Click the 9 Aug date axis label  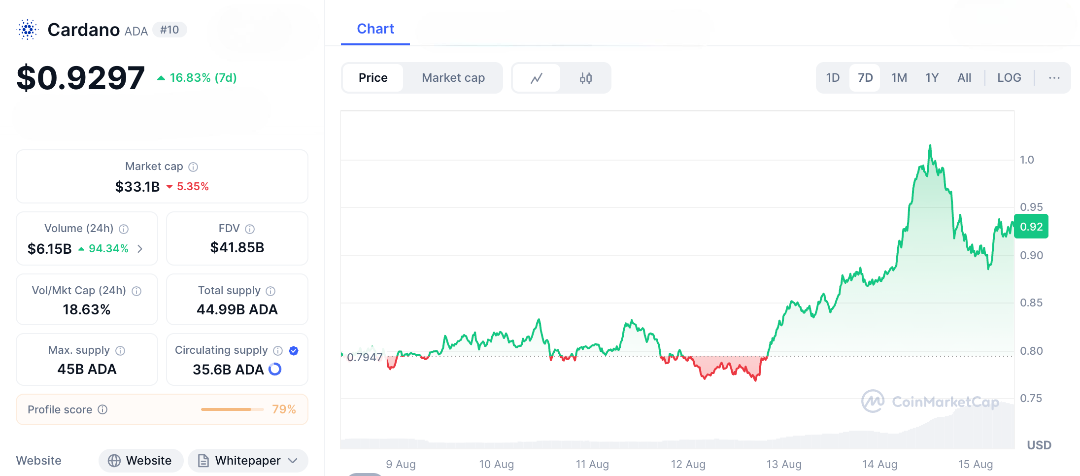401,464
